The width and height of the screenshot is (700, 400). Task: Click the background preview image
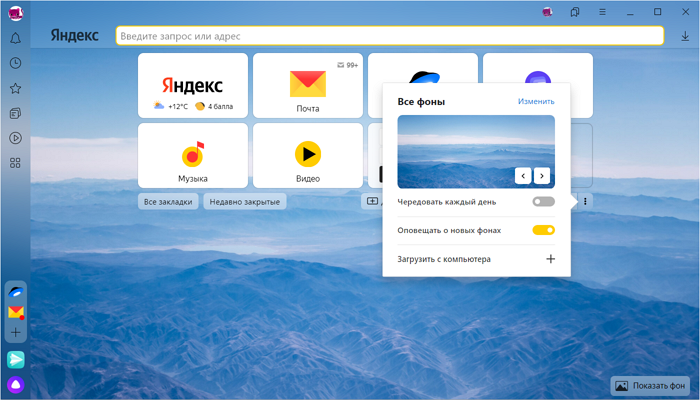tap(476, 152)
